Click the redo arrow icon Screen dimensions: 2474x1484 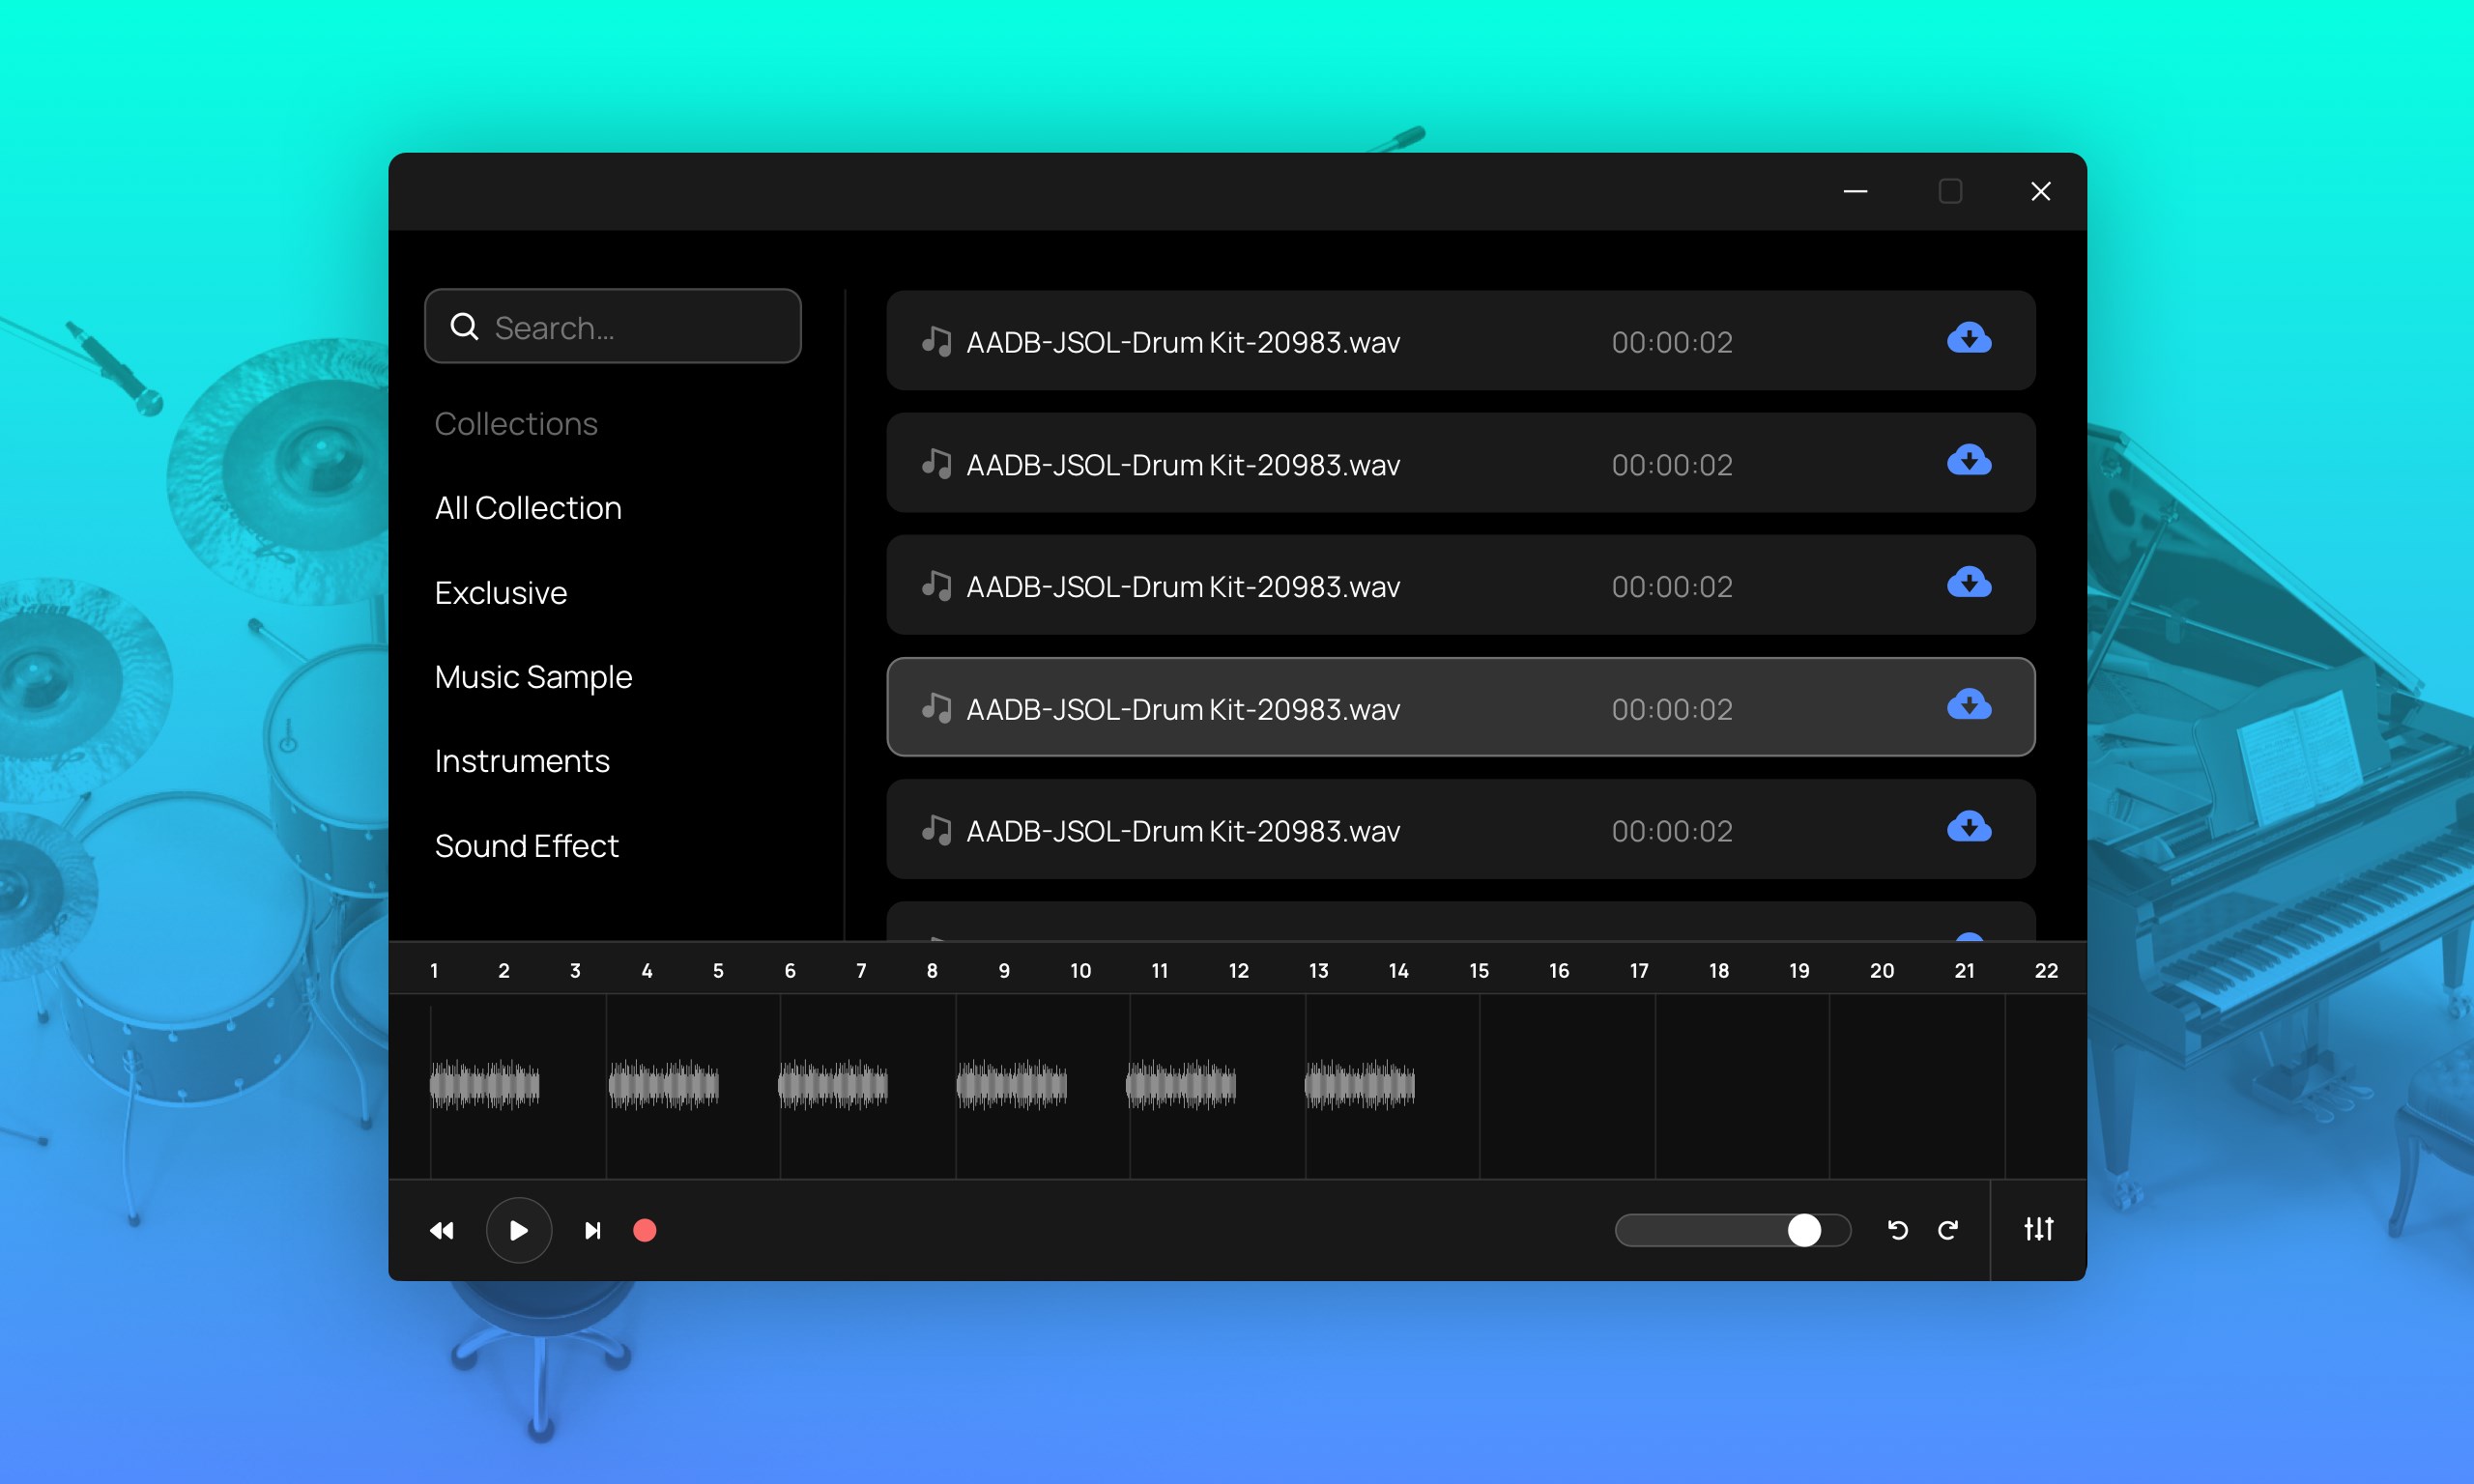click(1948, 1230)
